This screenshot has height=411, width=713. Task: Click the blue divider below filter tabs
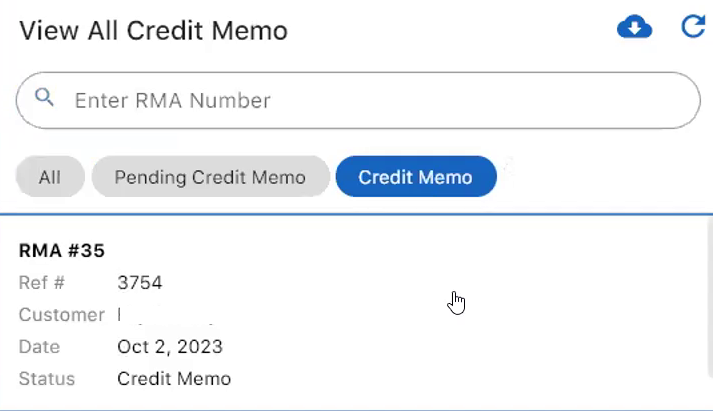[356, 214]
